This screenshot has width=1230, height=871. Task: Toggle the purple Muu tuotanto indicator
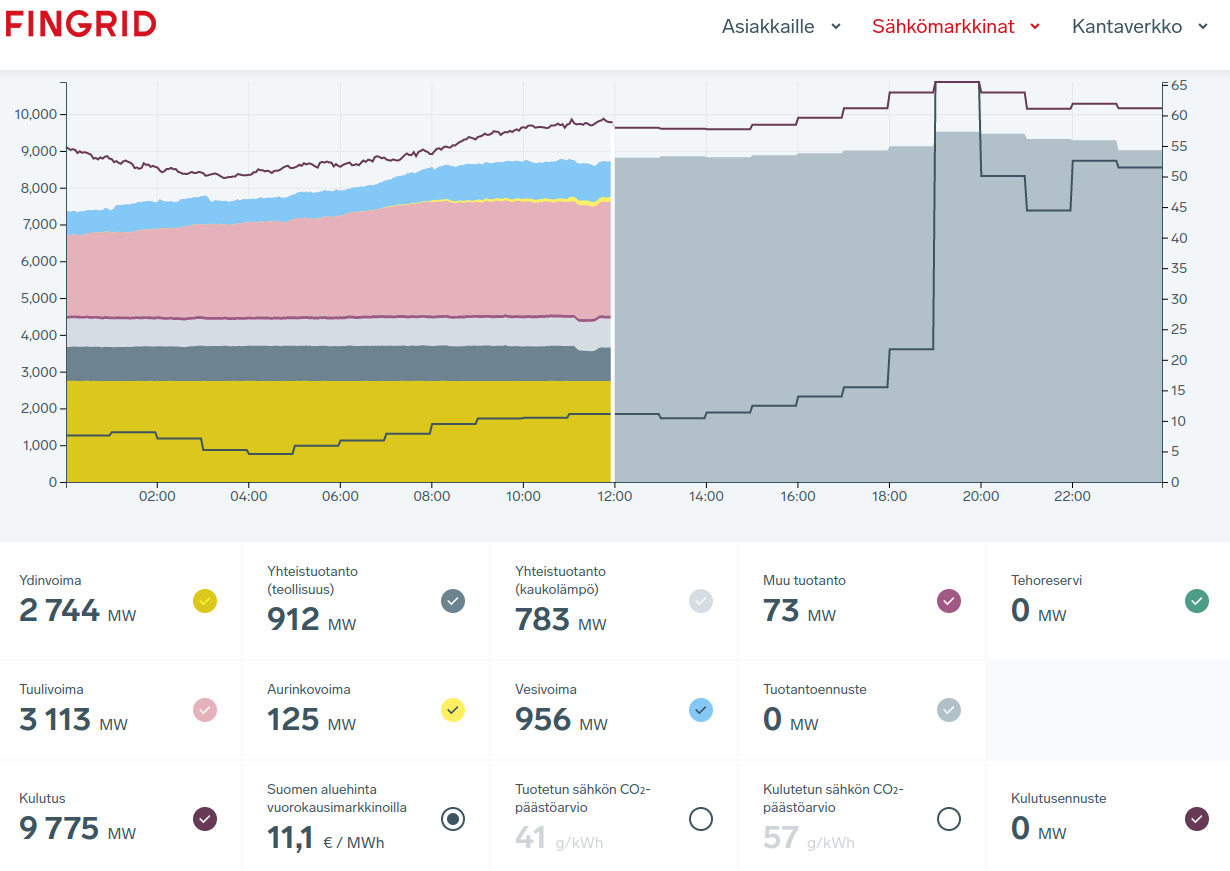[x=949, y=601]
